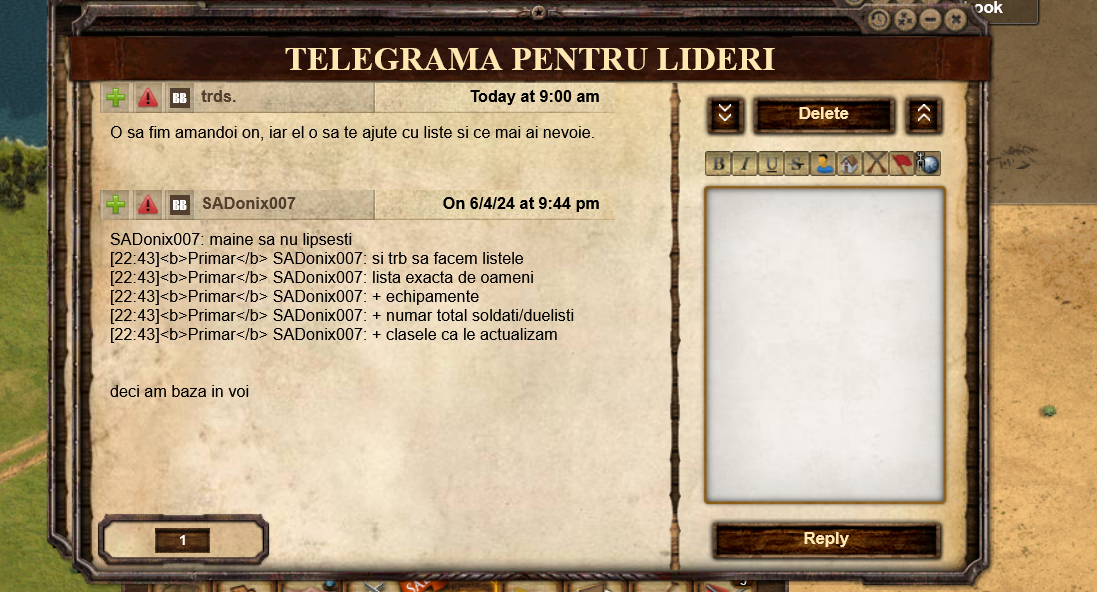Screen dimensions: 1097x592
Task: Apply underline BBCode formatting
Action: [x=771, y=164]
